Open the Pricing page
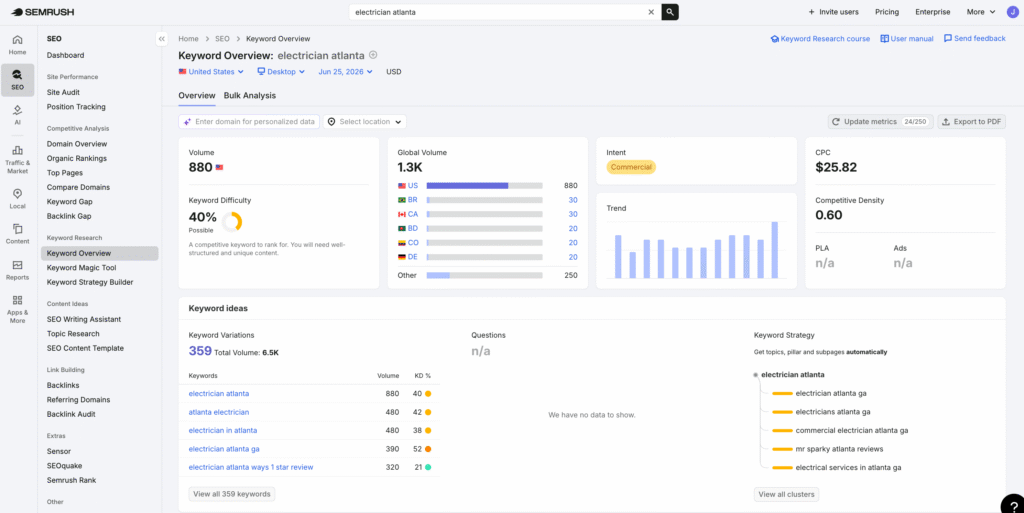This screenshot has width=1024, height=513. click(887, 12)
